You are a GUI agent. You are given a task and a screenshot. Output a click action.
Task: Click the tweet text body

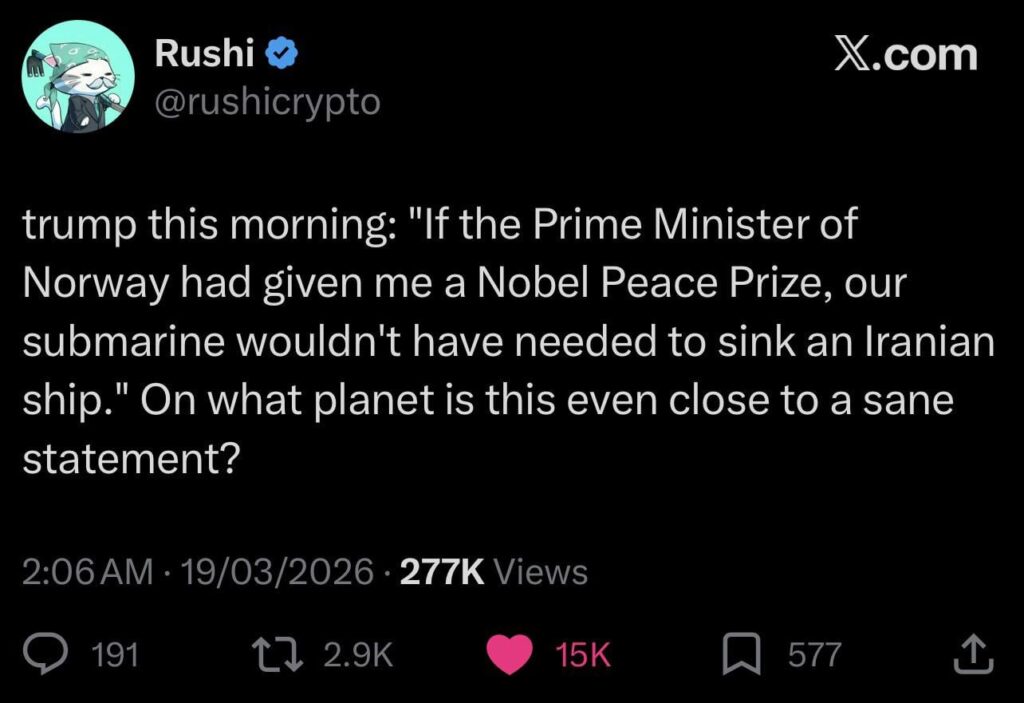[x=500, y=340]
